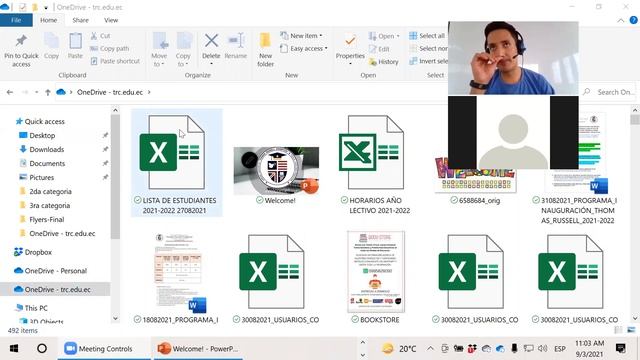Click the Copy ribbon icon
The image size is (640, 360).
pos(51,41)
